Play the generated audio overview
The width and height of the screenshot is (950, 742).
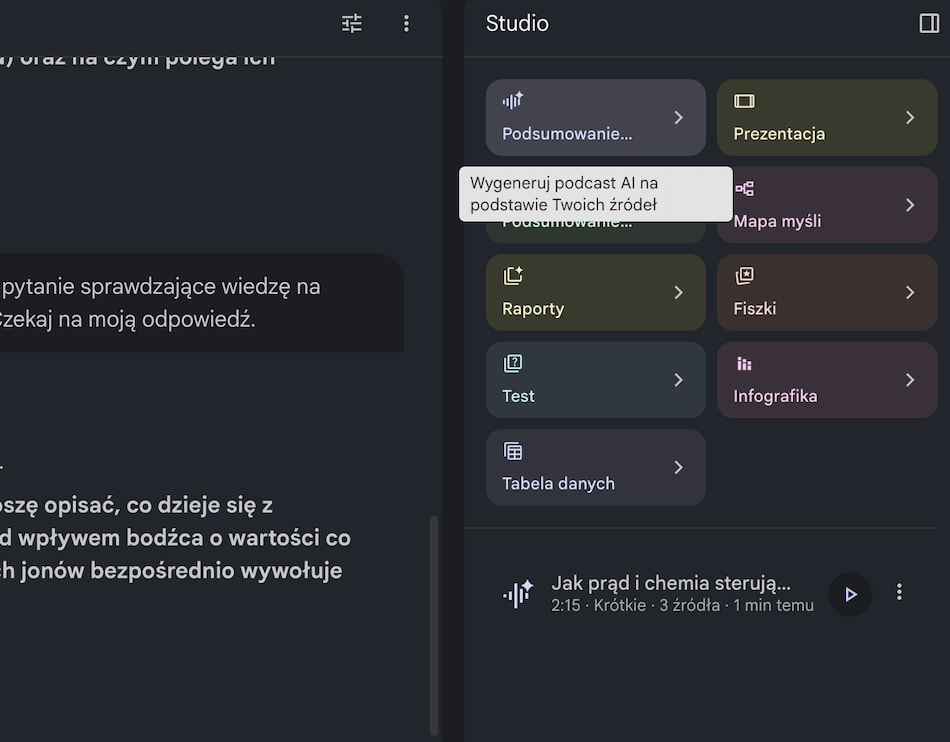click(850, 594)
